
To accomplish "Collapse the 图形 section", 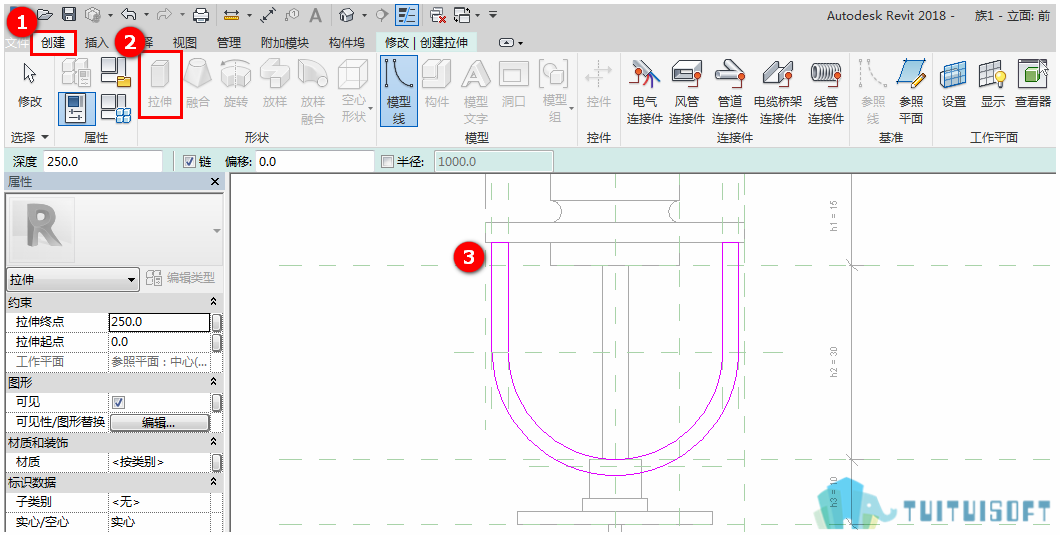I will 214,382.
